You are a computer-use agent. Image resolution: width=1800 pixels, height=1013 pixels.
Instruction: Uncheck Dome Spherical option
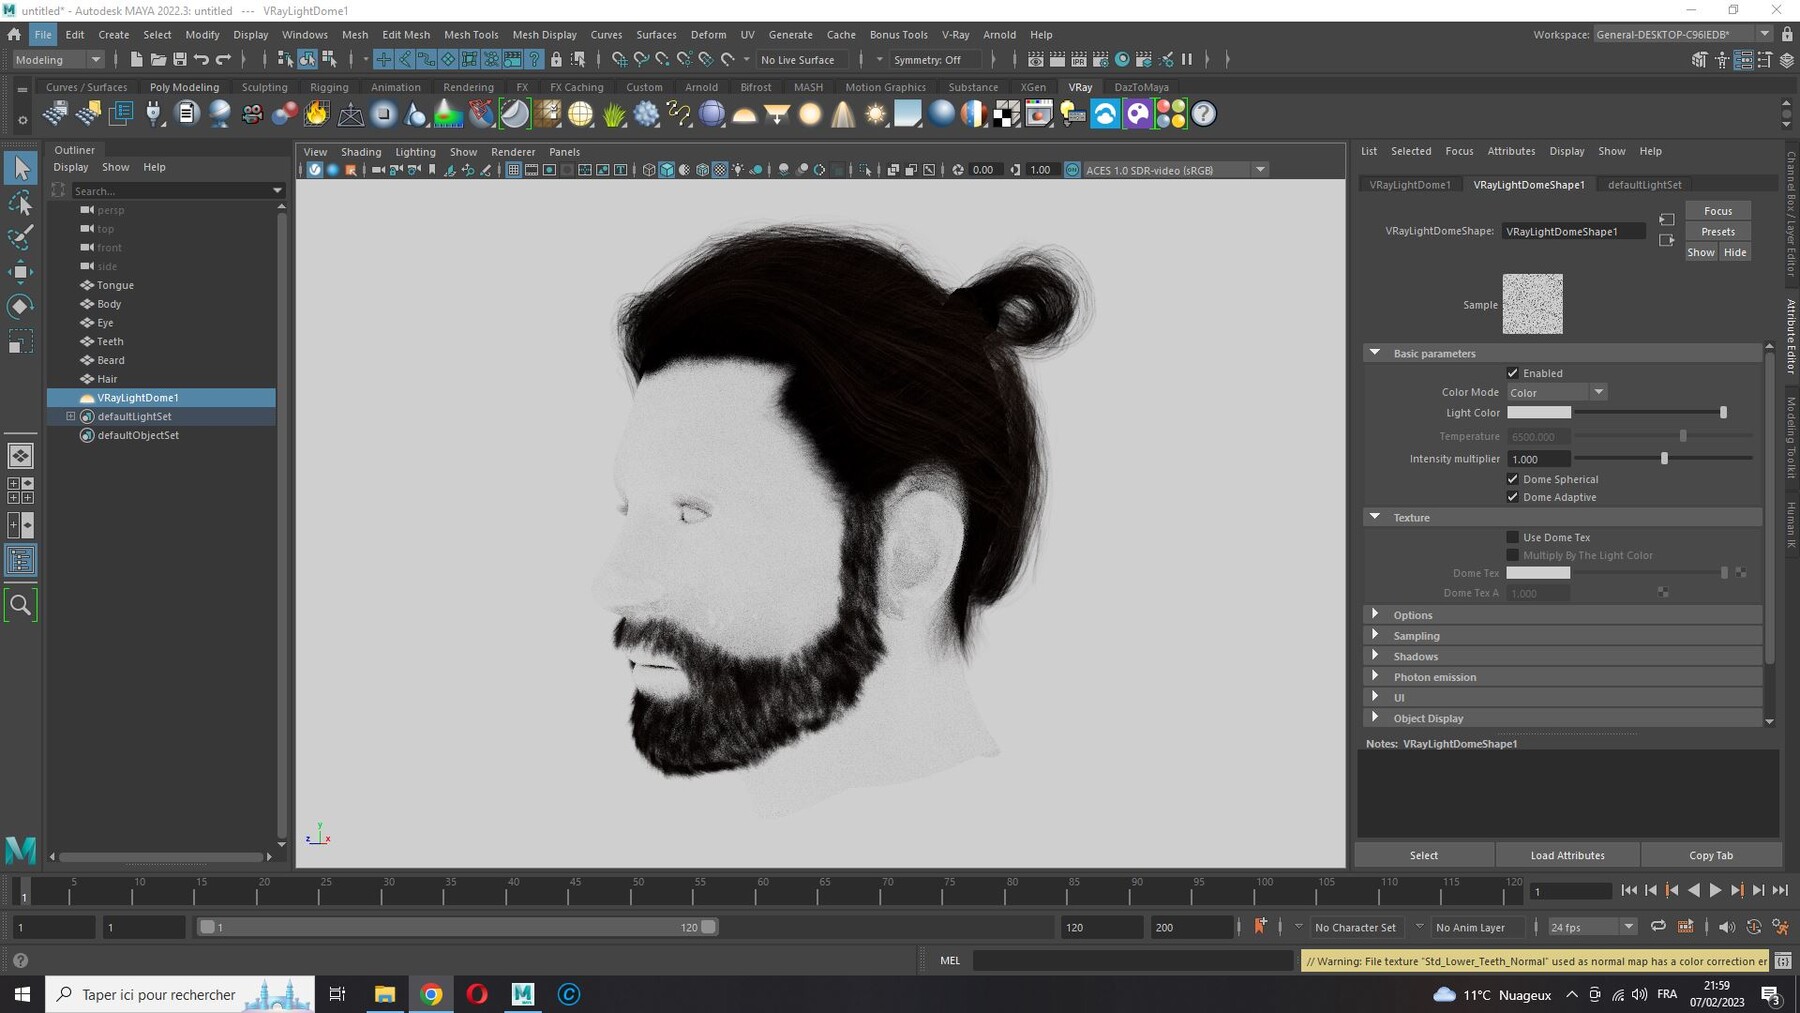coord(1513,479)
